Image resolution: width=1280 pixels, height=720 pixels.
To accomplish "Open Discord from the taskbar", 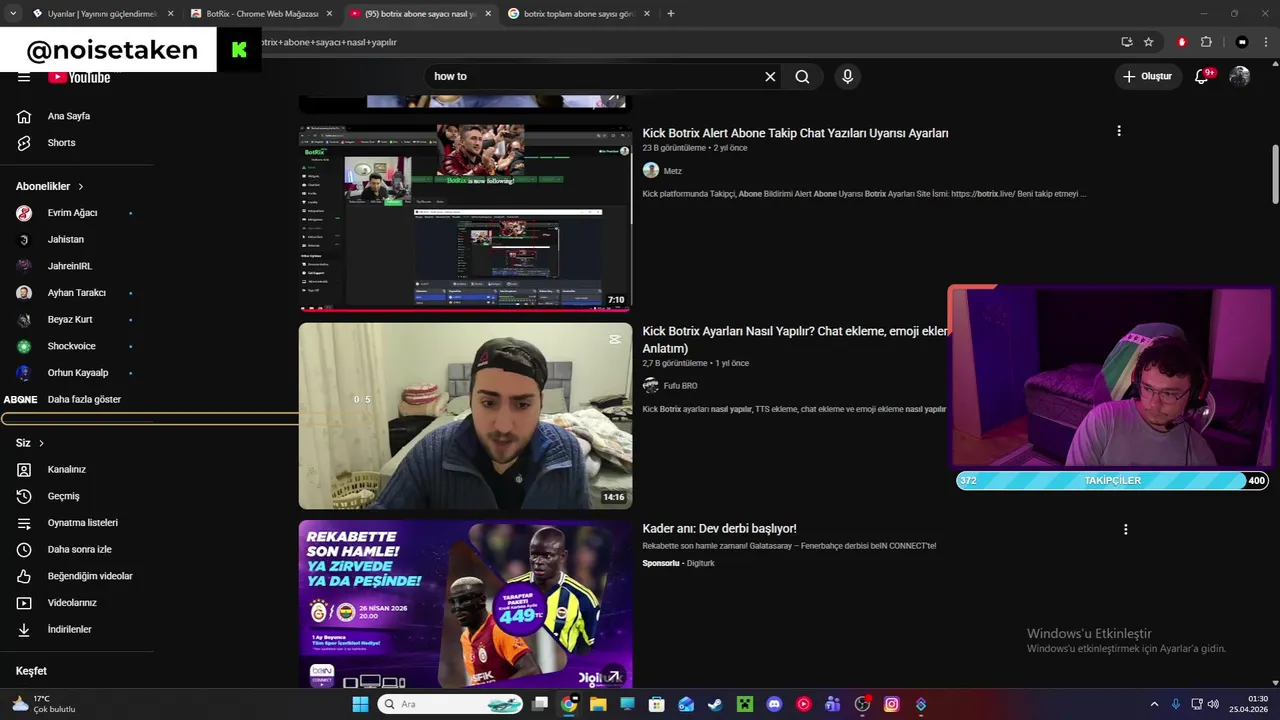I will pyautogui.click(x=774, y=704).
